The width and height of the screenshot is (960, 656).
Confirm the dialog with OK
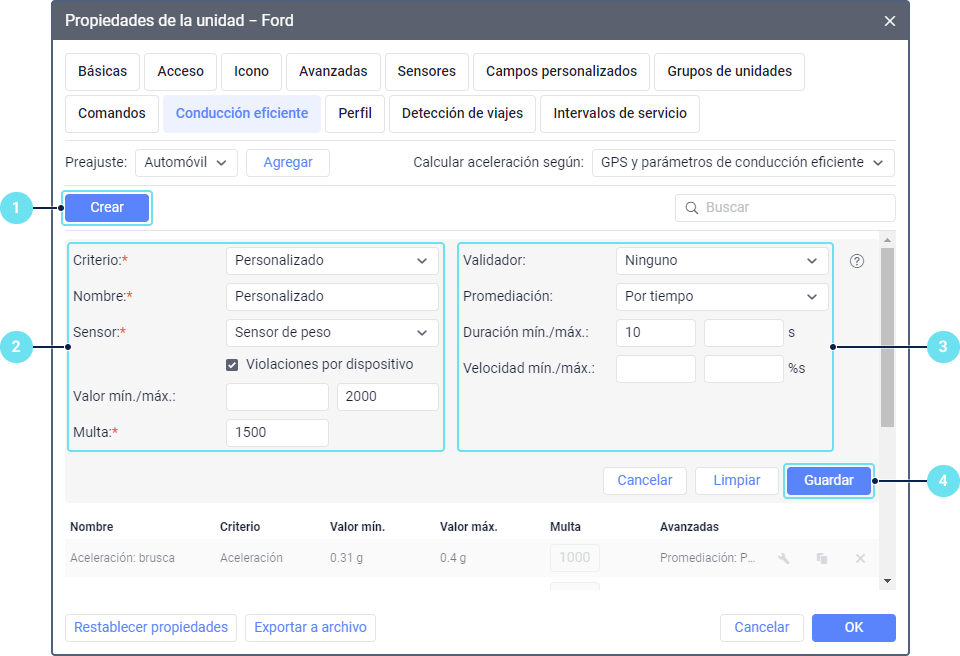click(x=853, y=628)
